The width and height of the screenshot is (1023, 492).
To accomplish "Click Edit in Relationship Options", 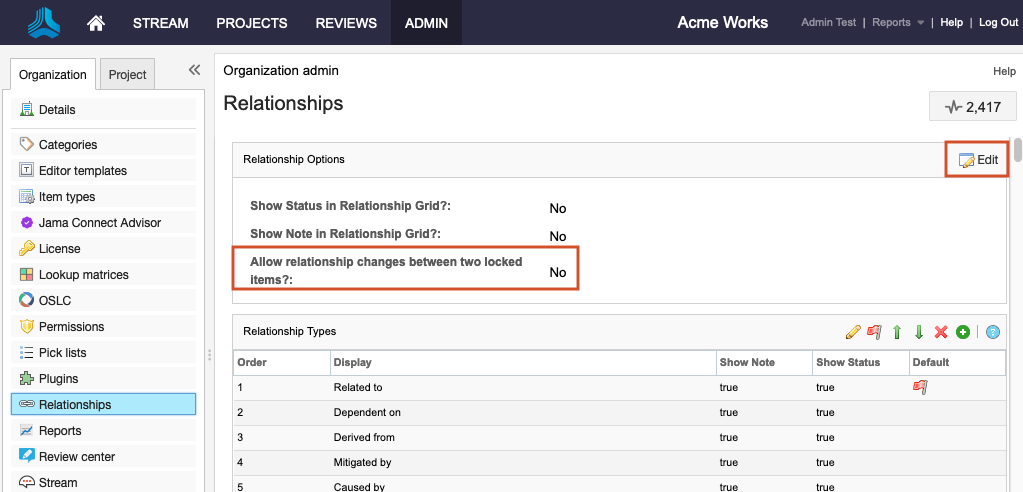I will coord(978,160).
